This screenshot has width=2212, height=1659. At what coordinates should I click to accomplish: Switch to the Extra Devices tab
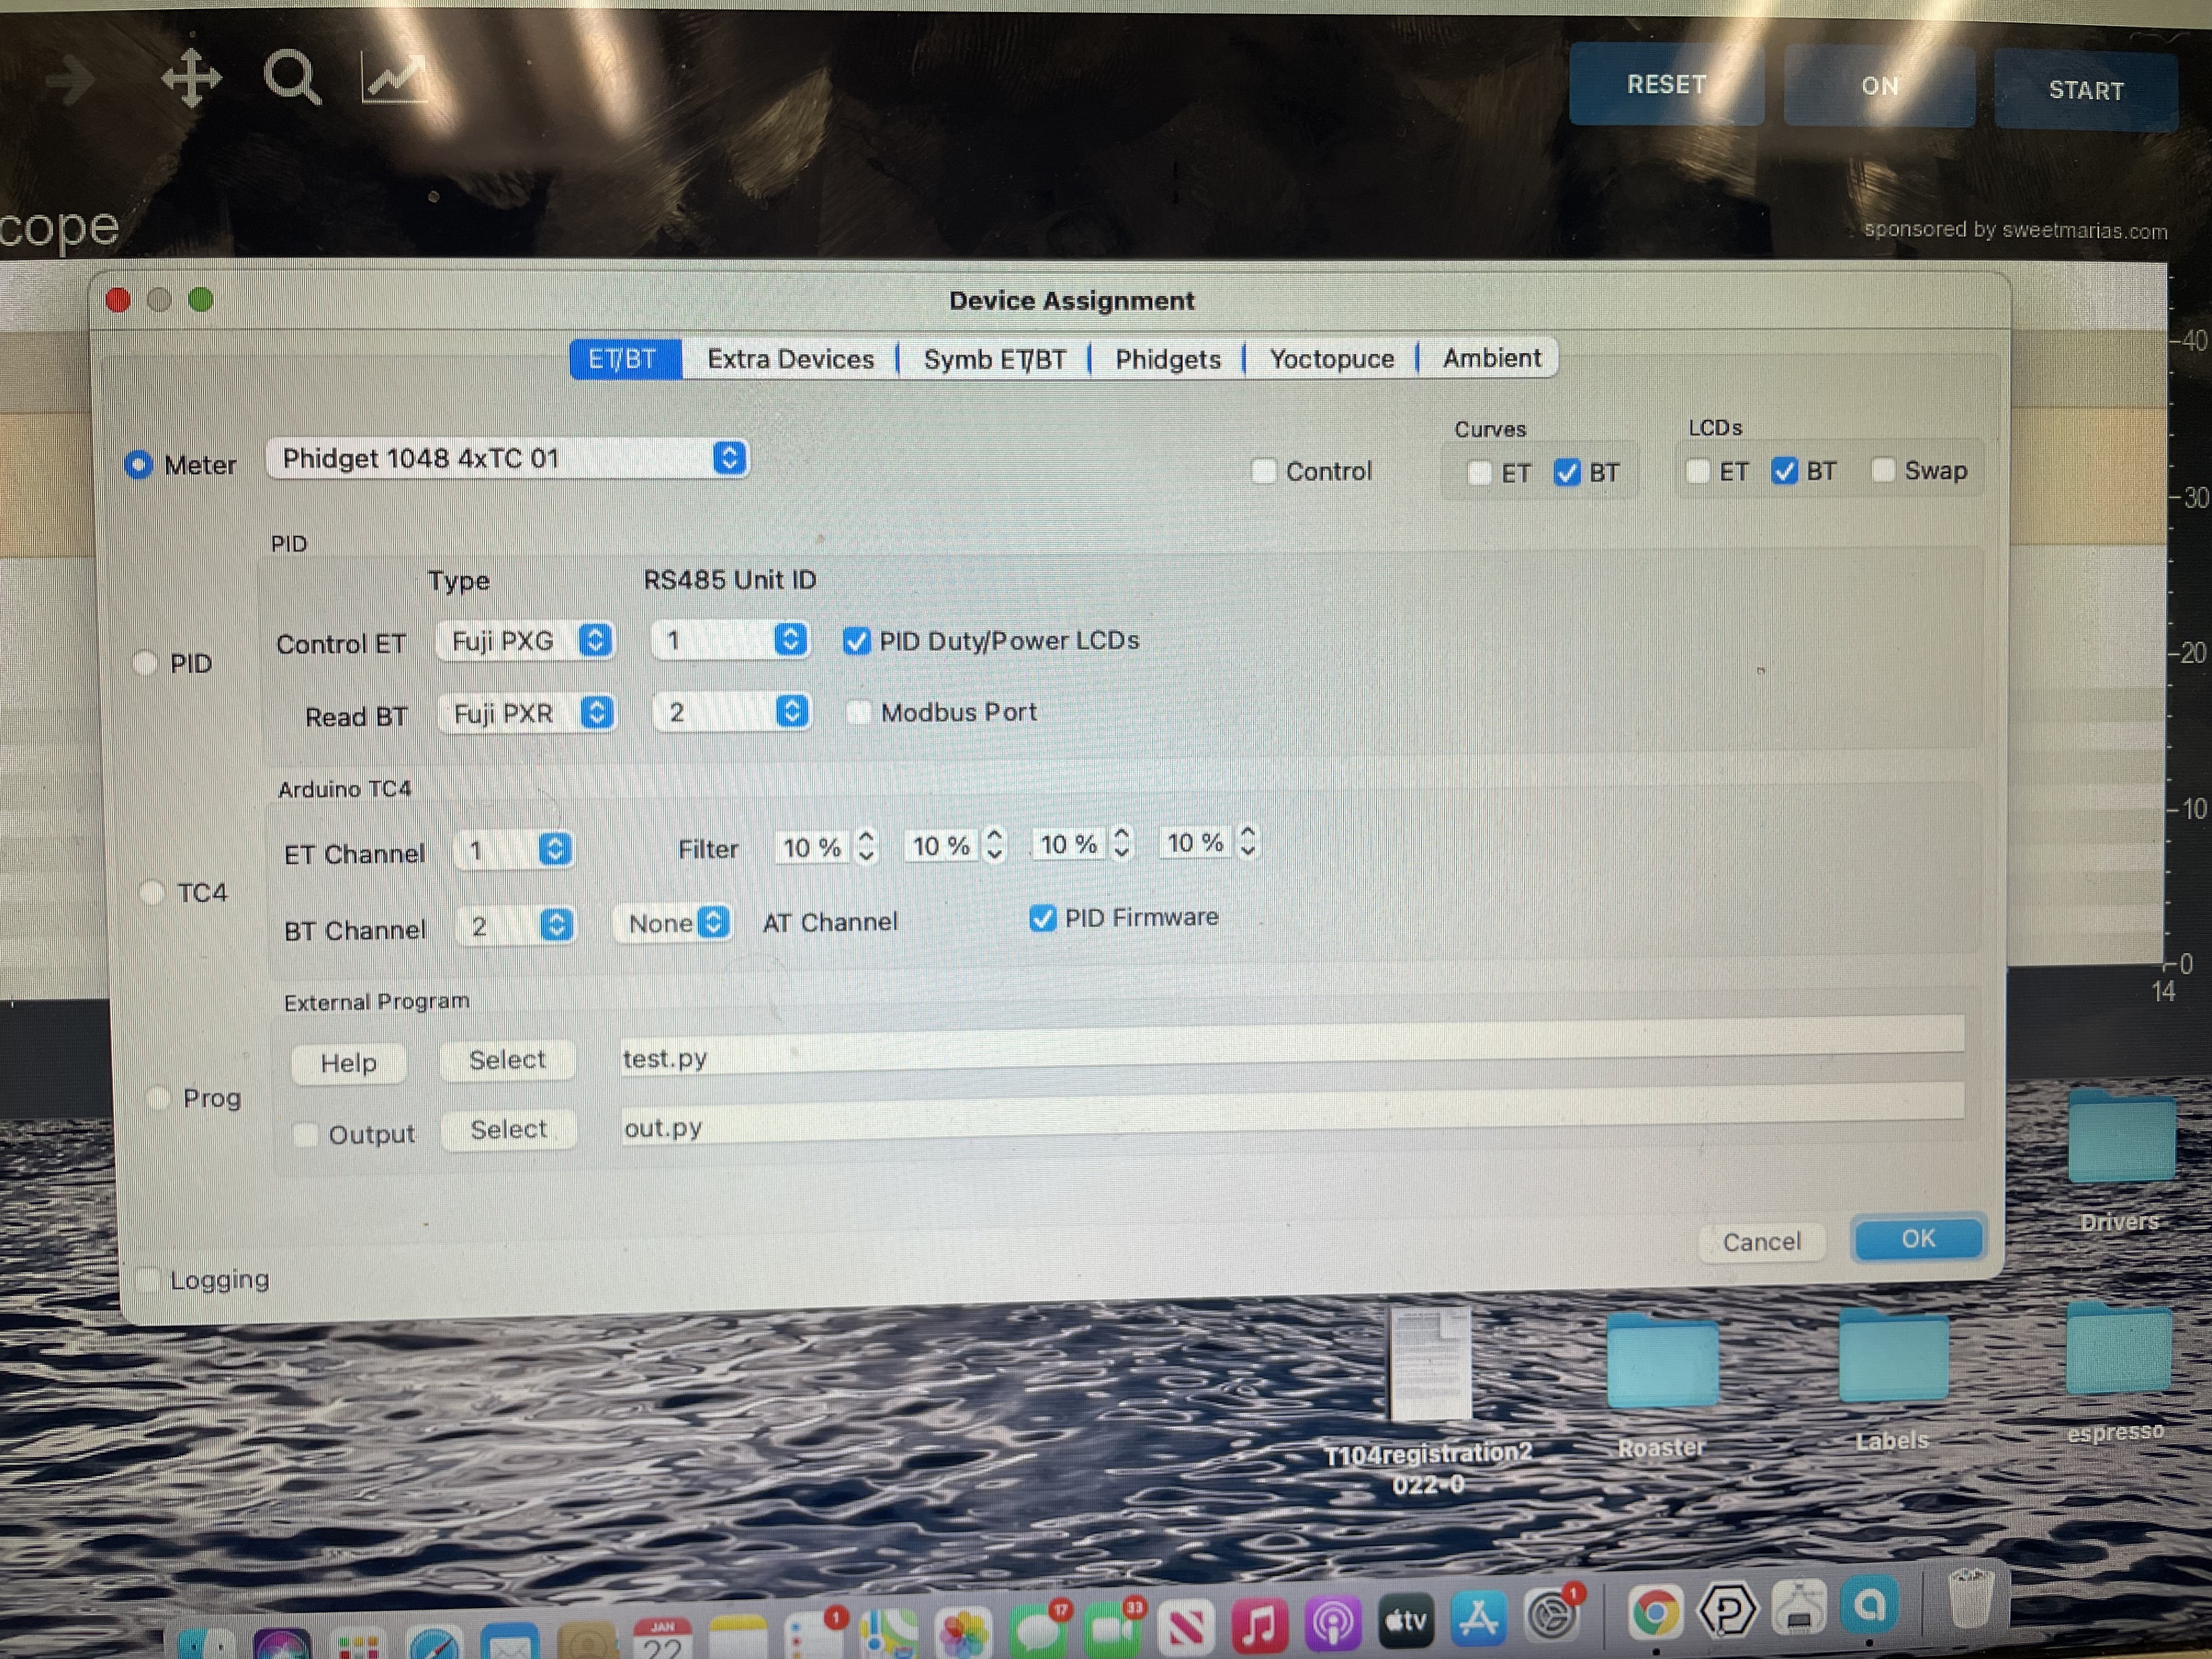(x=790, y=359)
